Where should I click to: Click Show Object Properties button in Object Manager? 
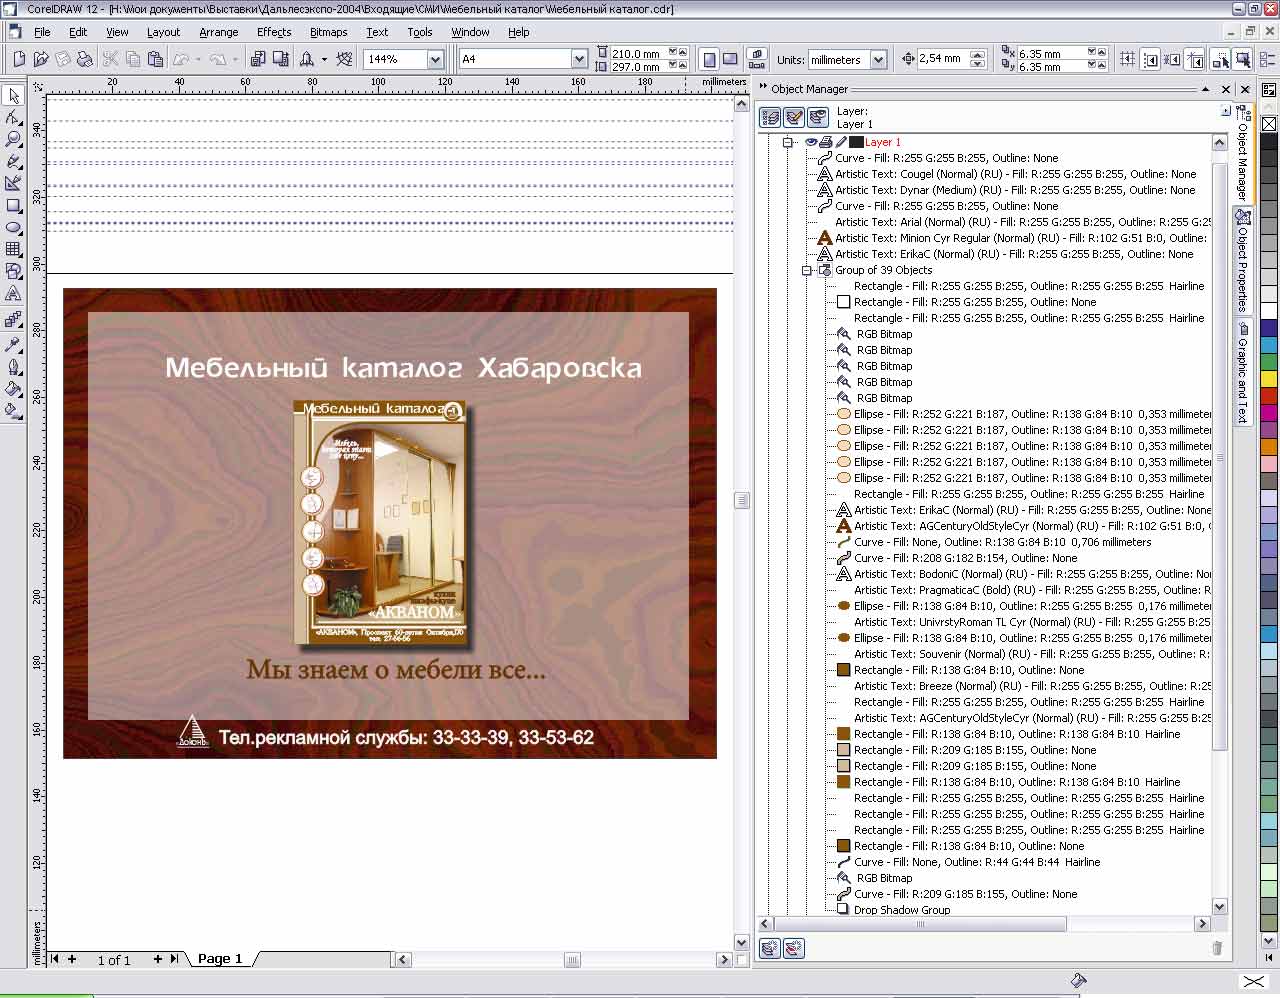pyautogui.click(x=771, y=117)
